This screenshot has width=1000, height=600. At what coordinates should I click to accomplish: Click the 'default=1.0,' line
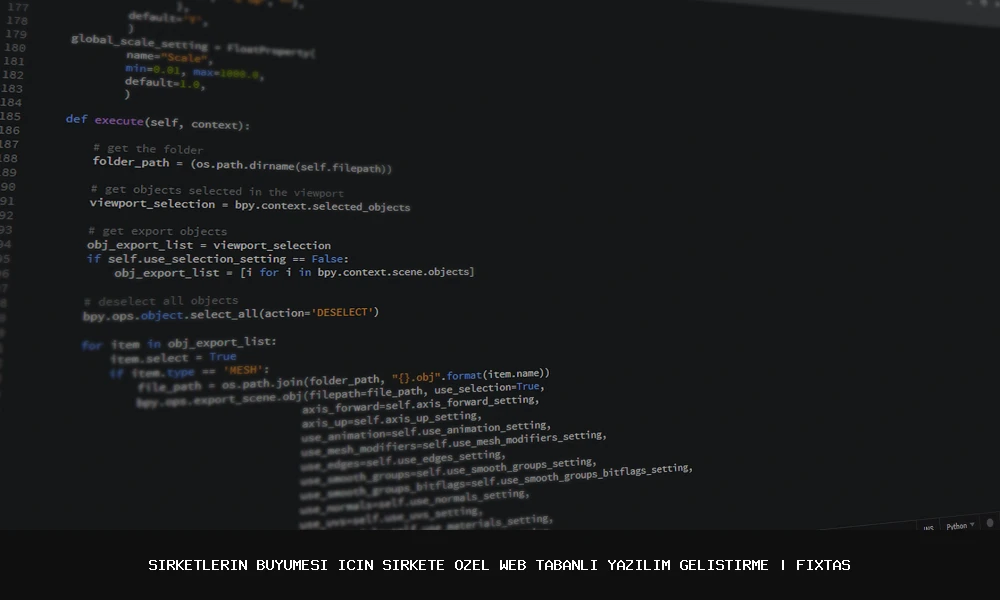(165, 83)
